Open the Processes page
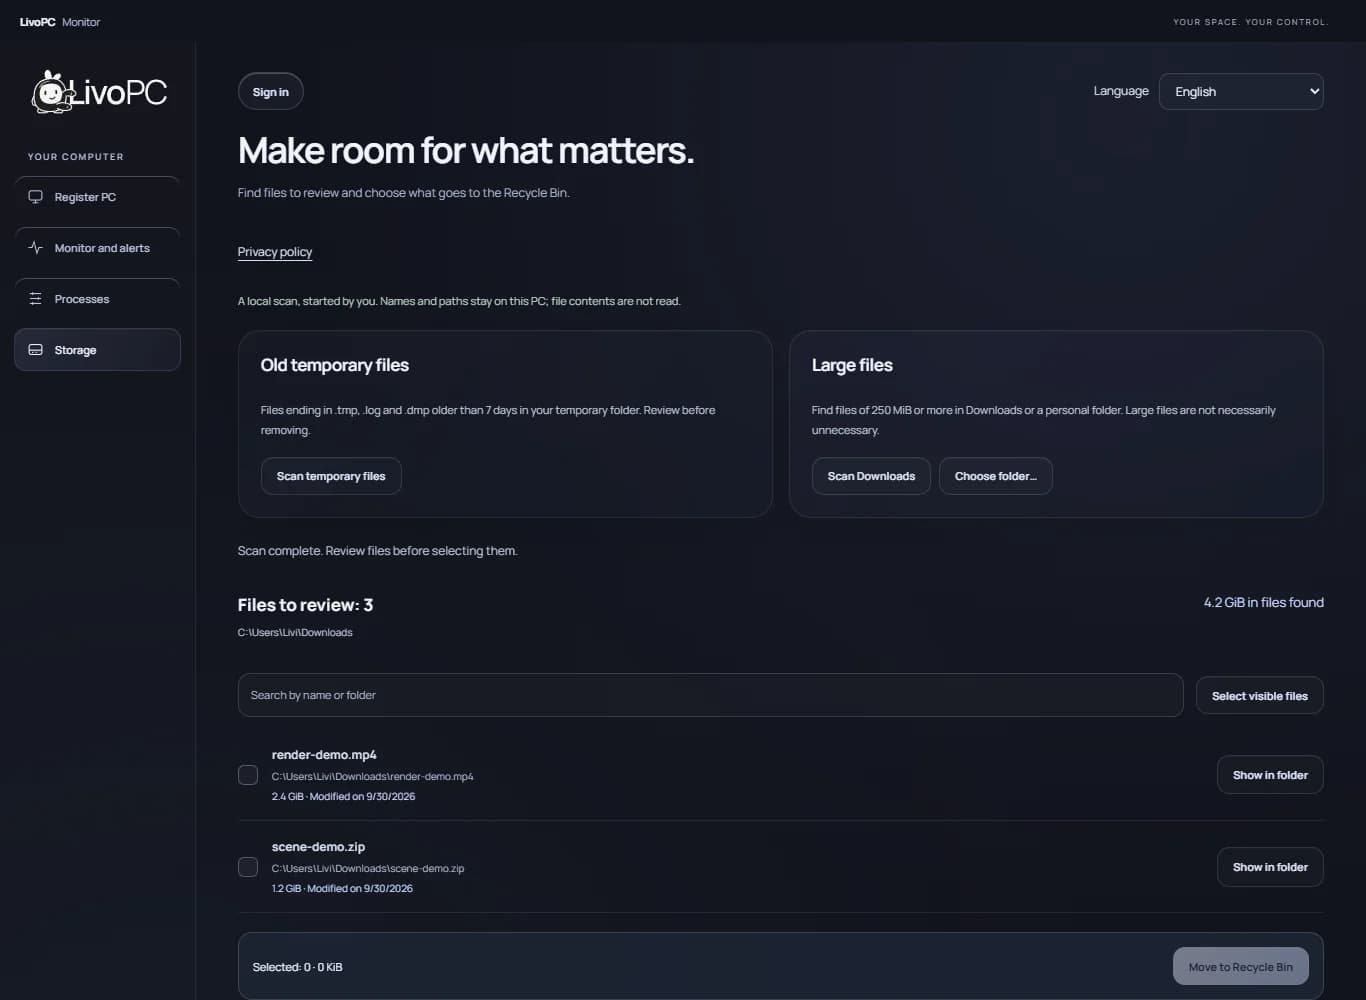This screenshot has width=1366, height=1000. 97,299
